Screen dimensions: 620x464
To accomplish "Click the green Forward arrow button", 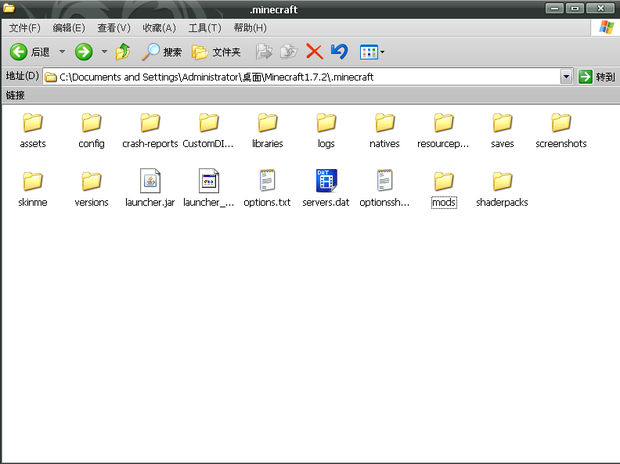I will (84, 51).
